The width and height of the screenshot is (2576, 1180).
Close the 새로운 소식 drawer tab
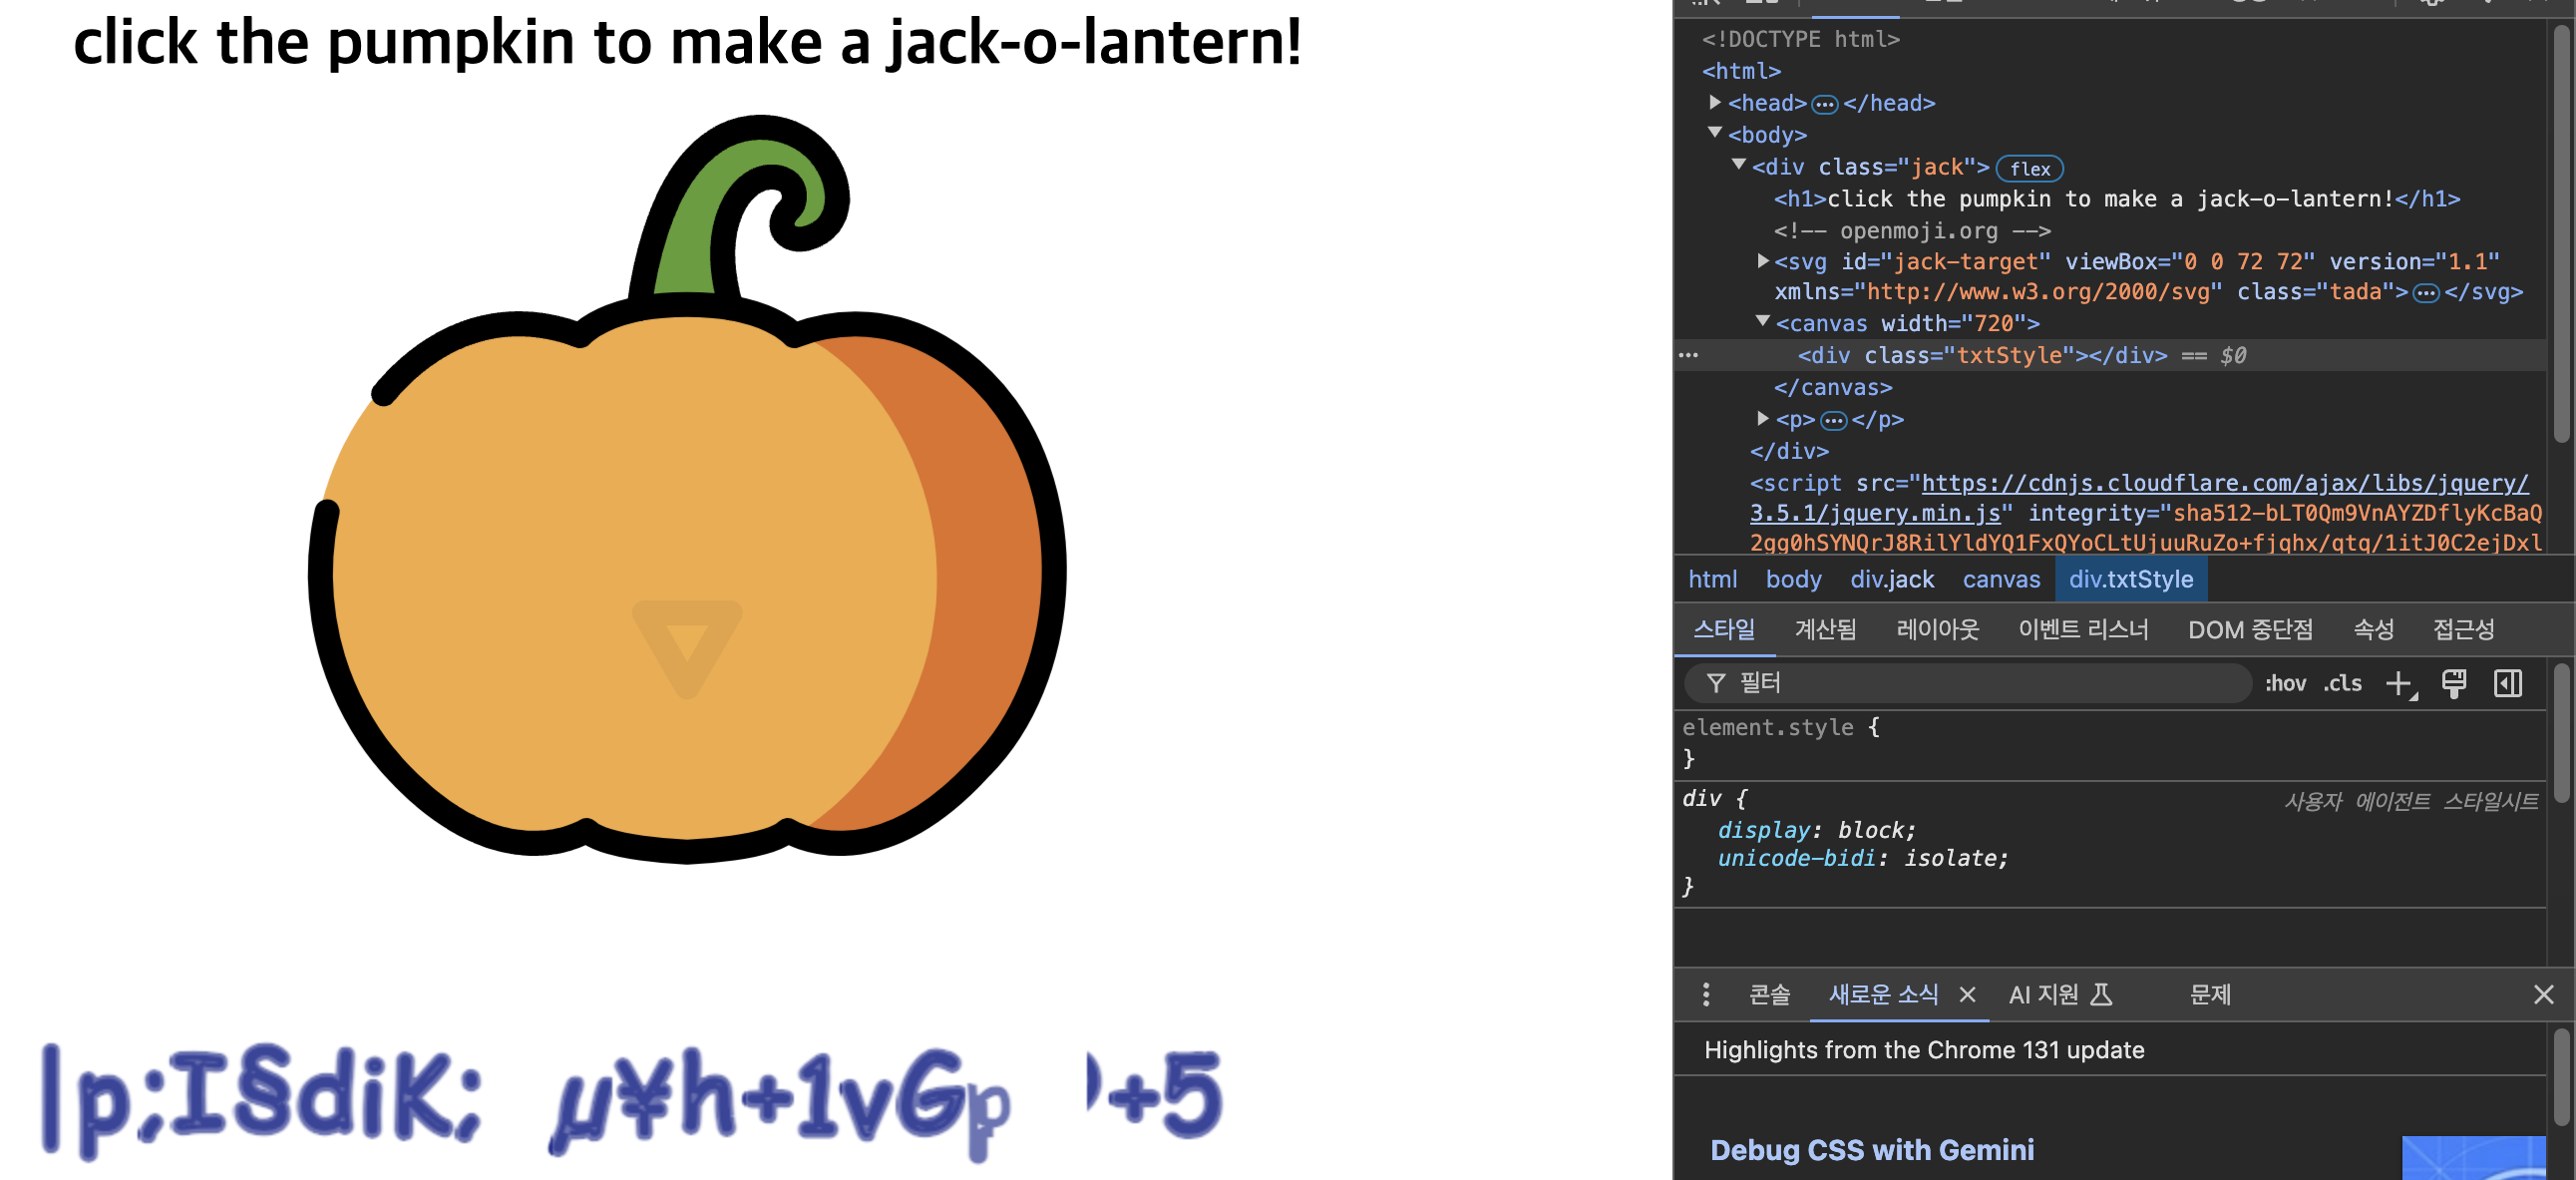pyautogui.click(x=1967, y=995)
